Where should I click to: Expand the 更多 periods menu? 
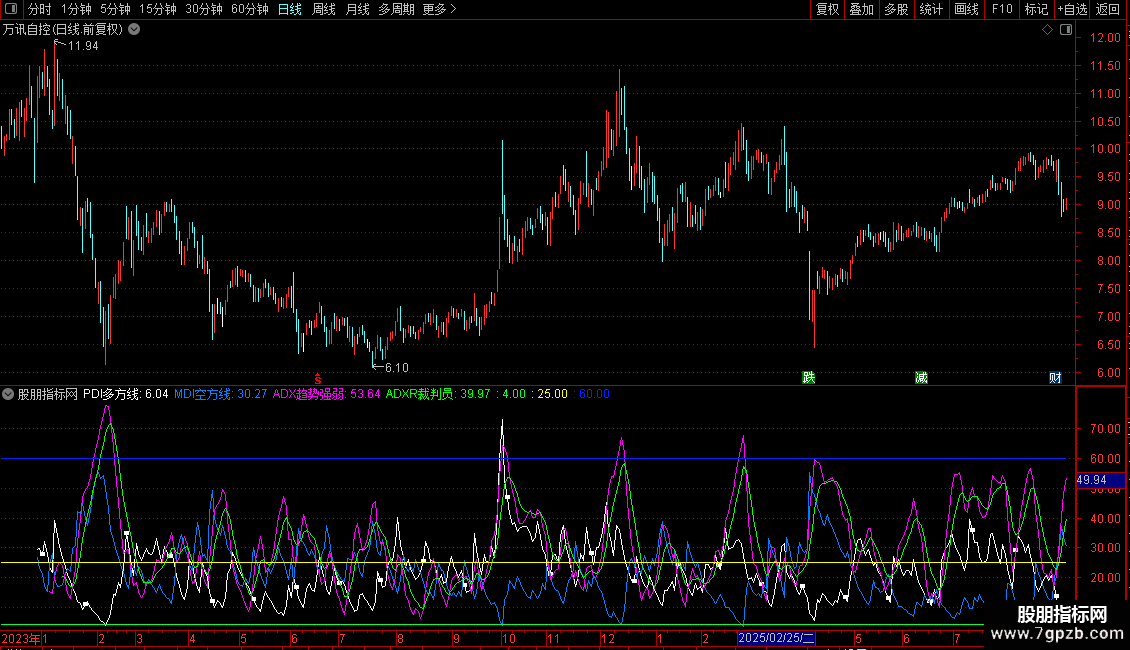439,9
